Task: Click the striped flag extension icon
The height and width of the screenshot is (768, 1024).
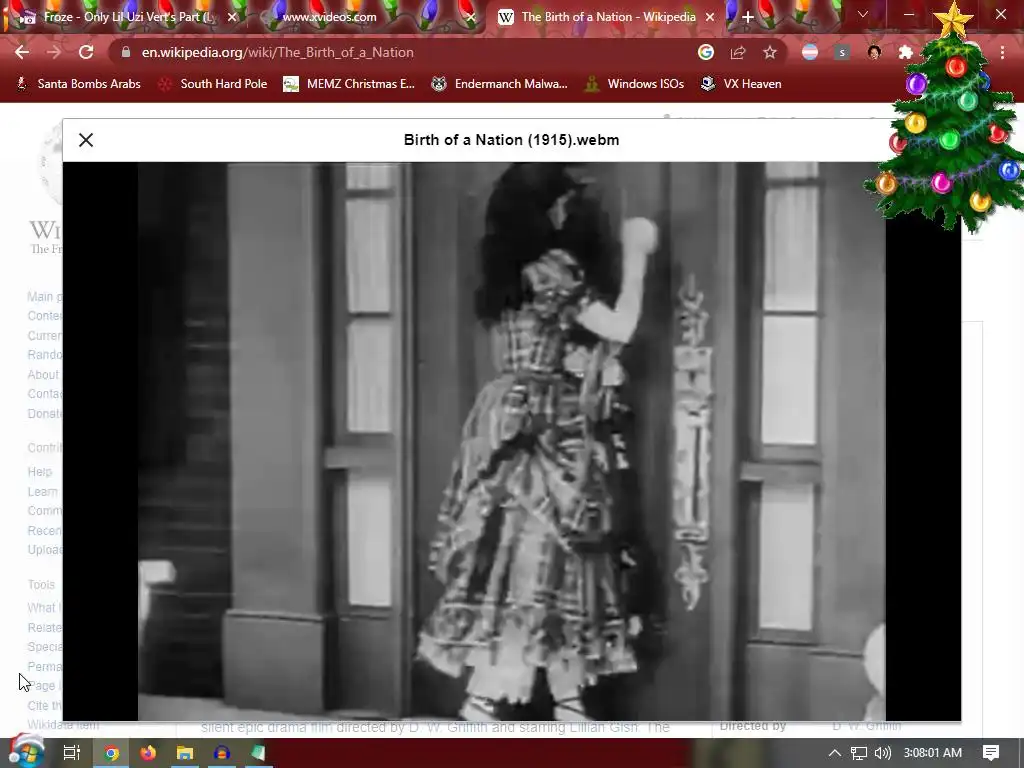Action: [x=810, y=52]
